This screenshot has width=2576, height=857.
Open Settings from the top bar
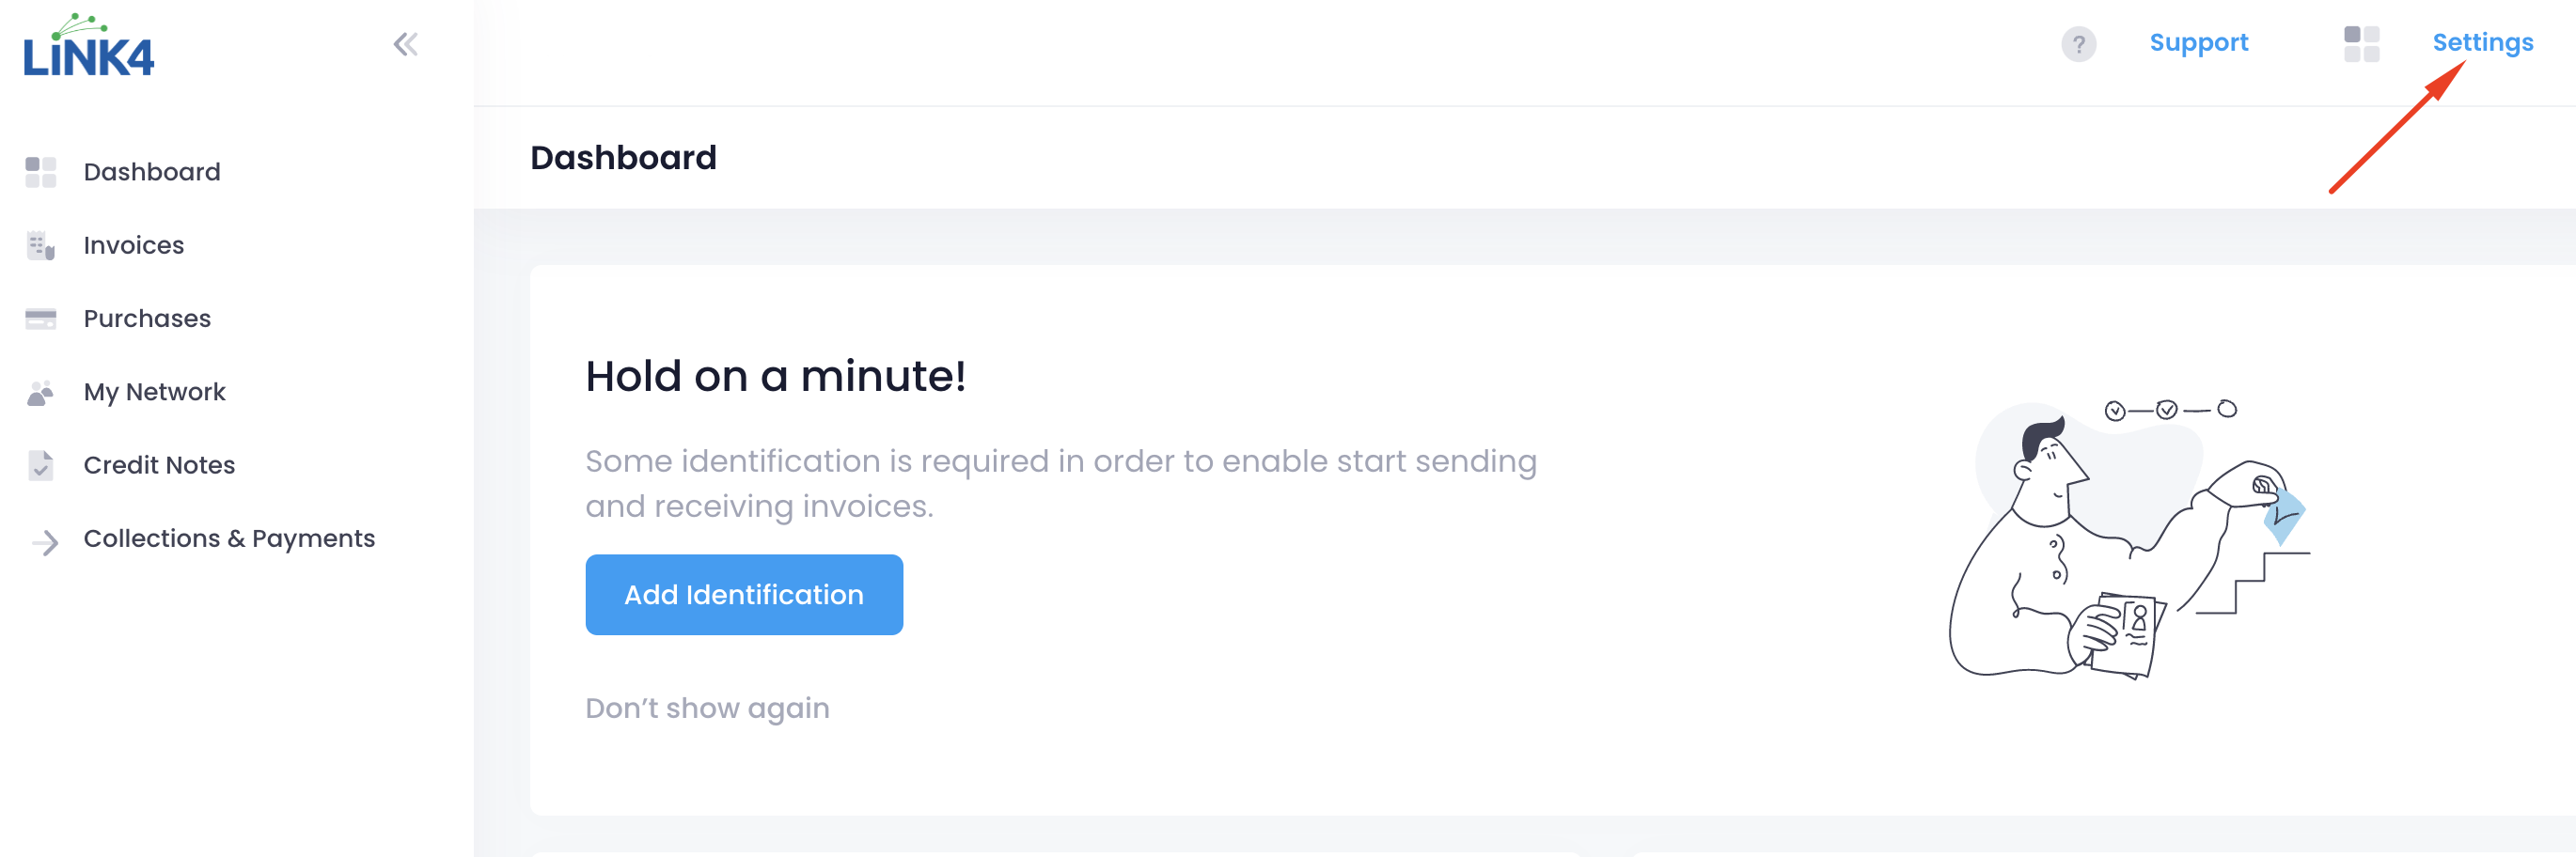[2482, 42]
